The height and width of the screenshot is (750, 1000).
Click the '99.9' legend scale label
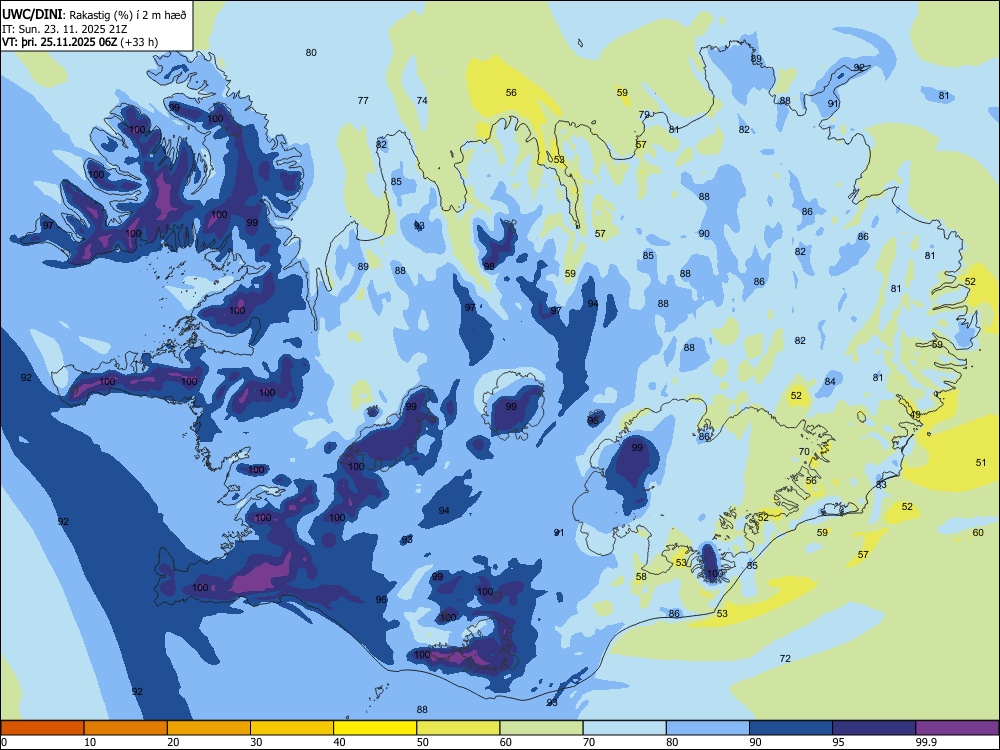tap(925, 742)
